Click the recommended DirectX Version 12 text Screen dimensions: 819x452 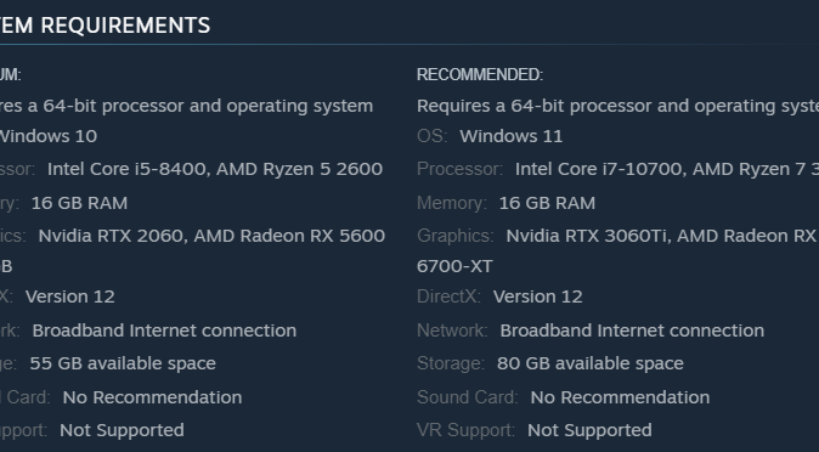coord(538,297)
